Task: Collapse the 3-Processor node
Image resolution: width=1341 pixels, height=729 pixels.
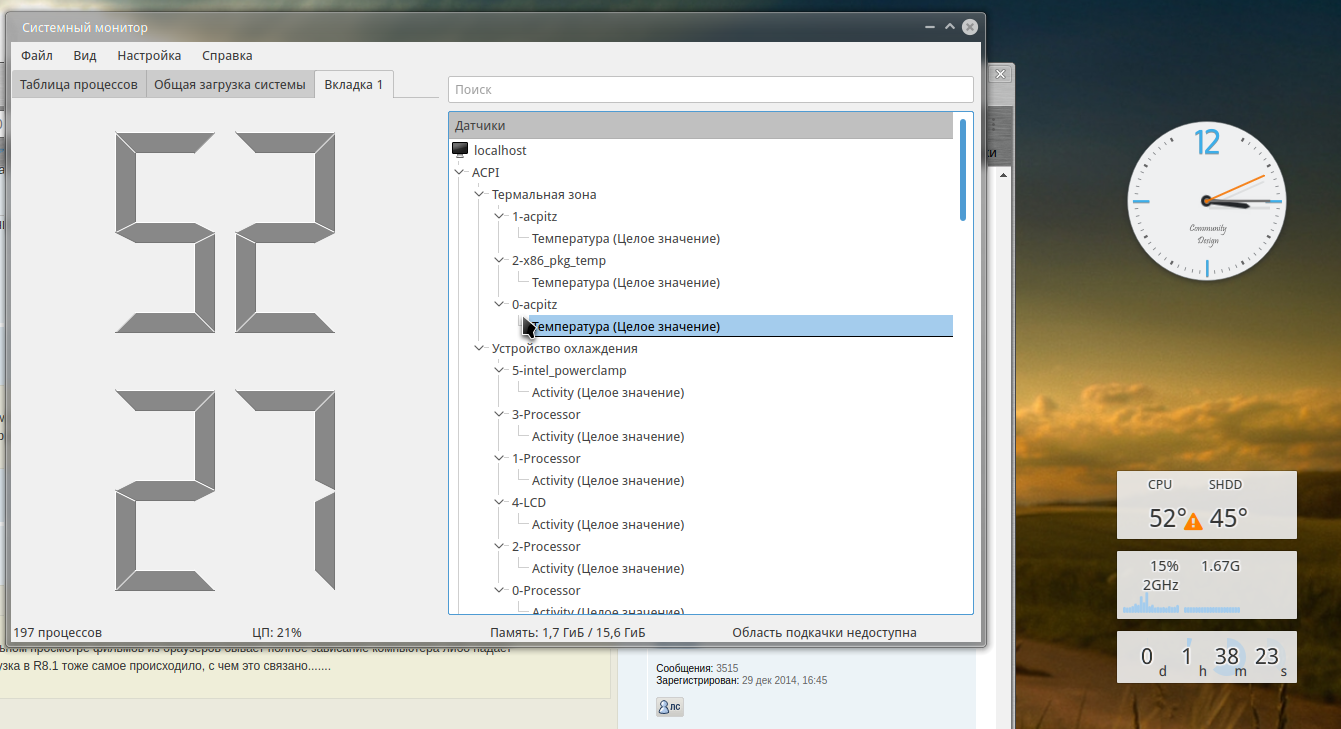Action: 500,414
